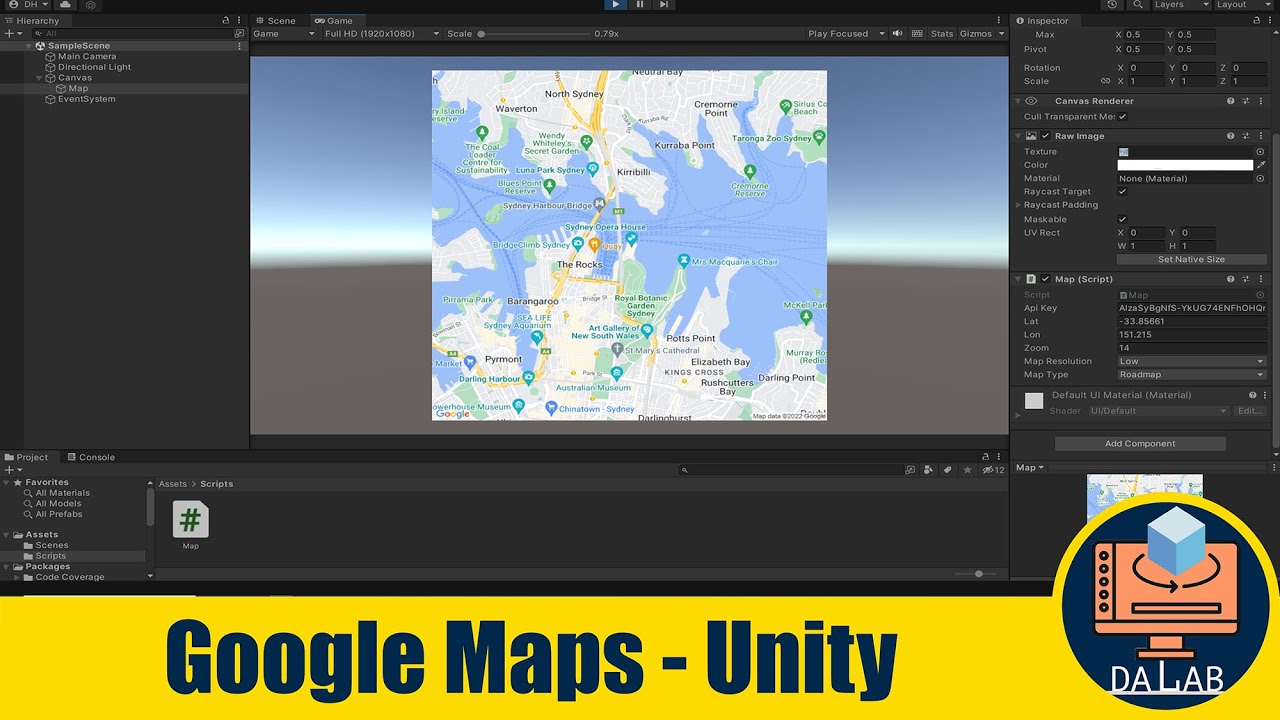Viewport: 1280px width, 720px height.
Task: Open Unity cloud services icon
Action: 66,5
